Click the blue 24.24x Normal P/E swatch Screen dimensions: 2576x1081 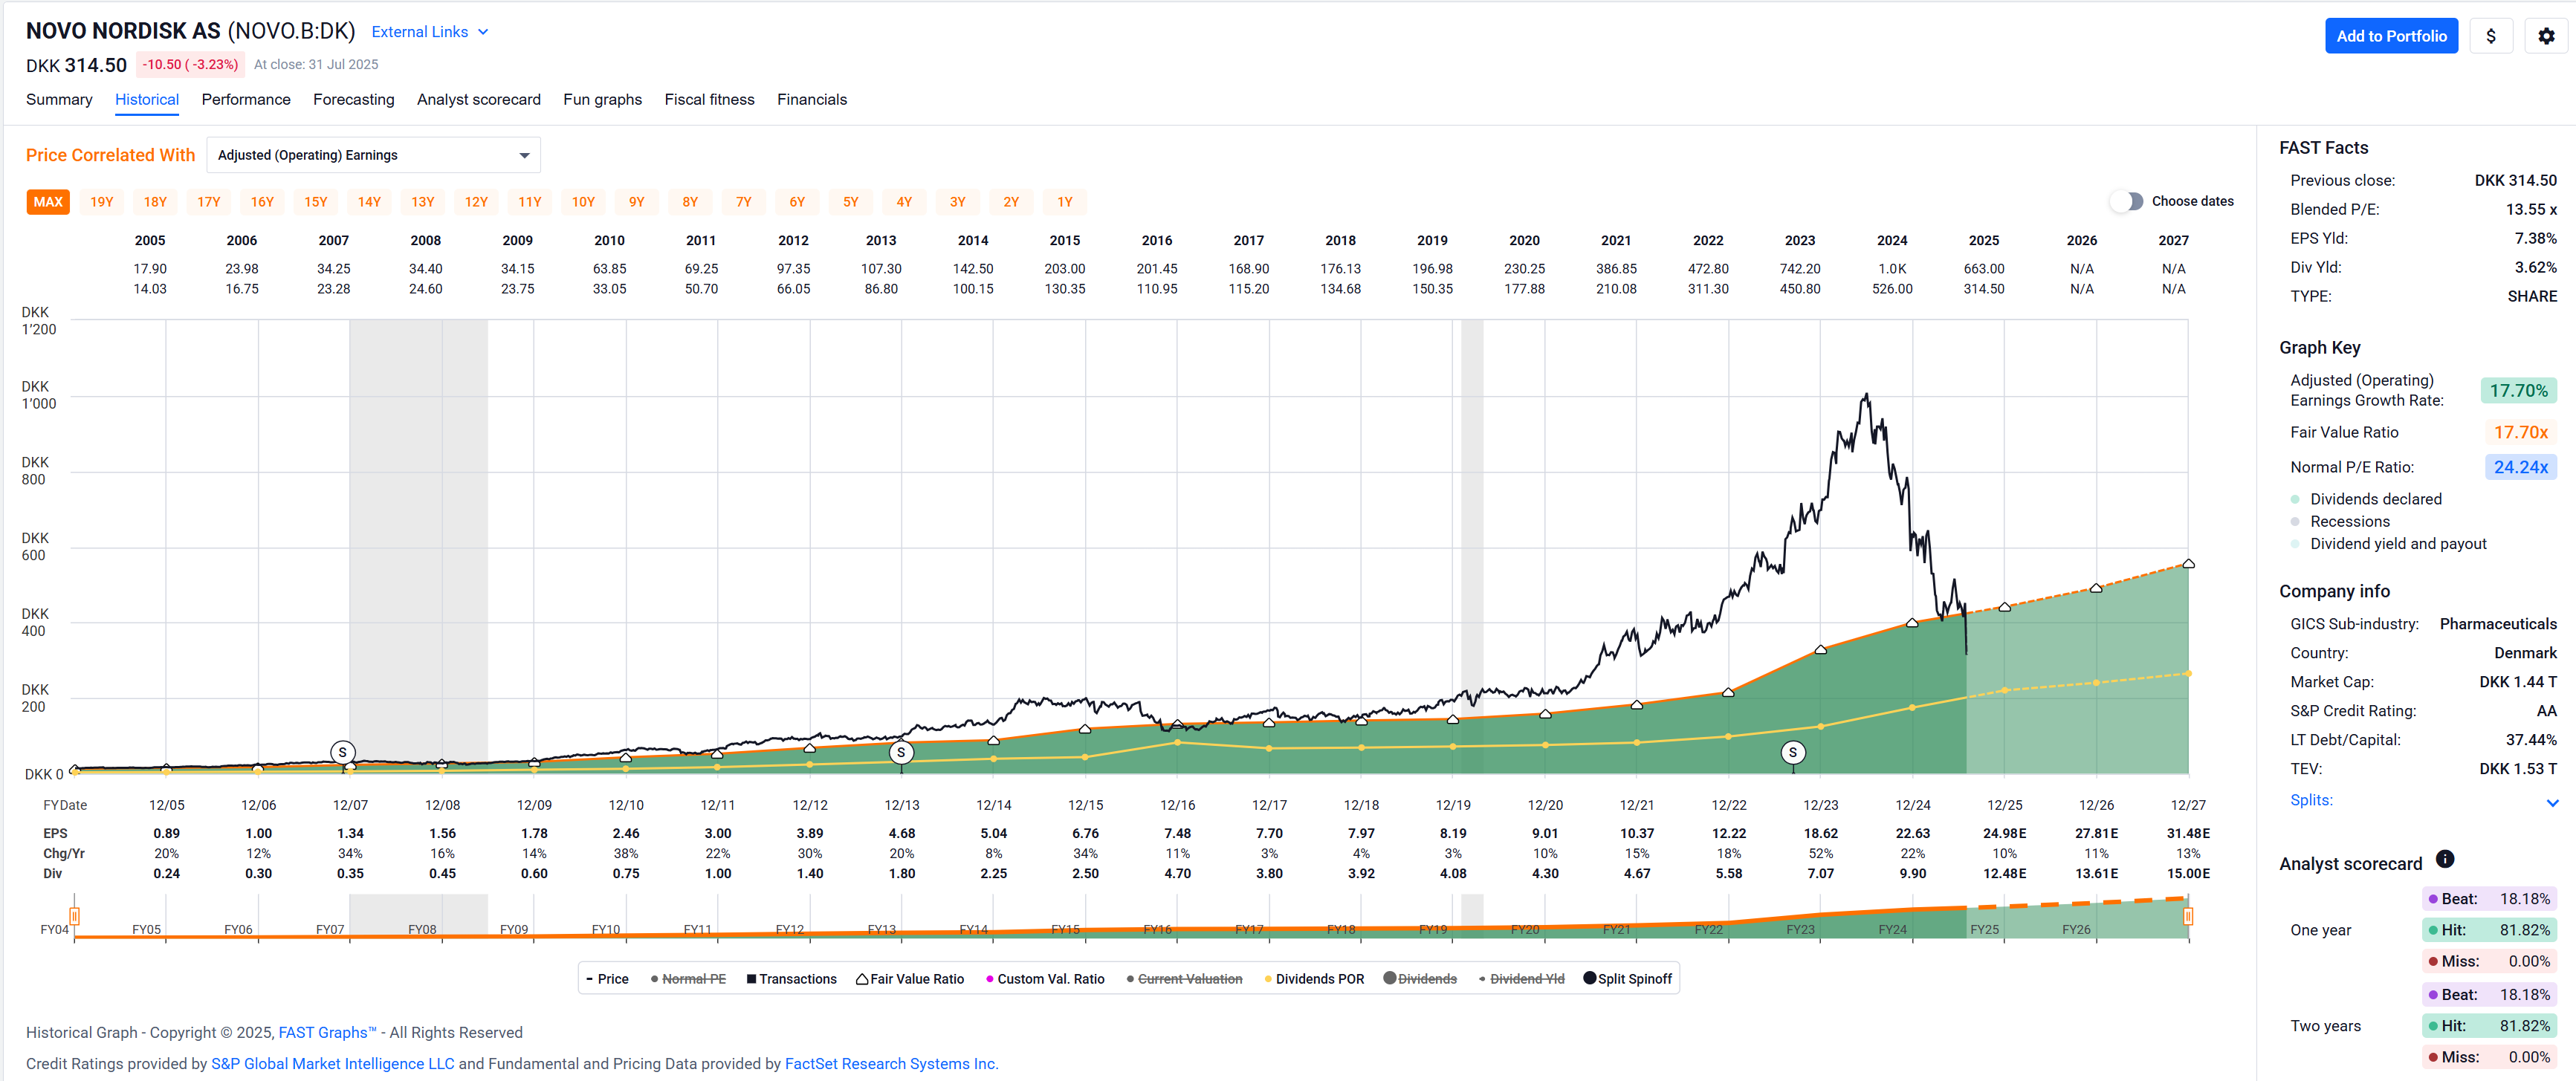(x=2520, y=467)
